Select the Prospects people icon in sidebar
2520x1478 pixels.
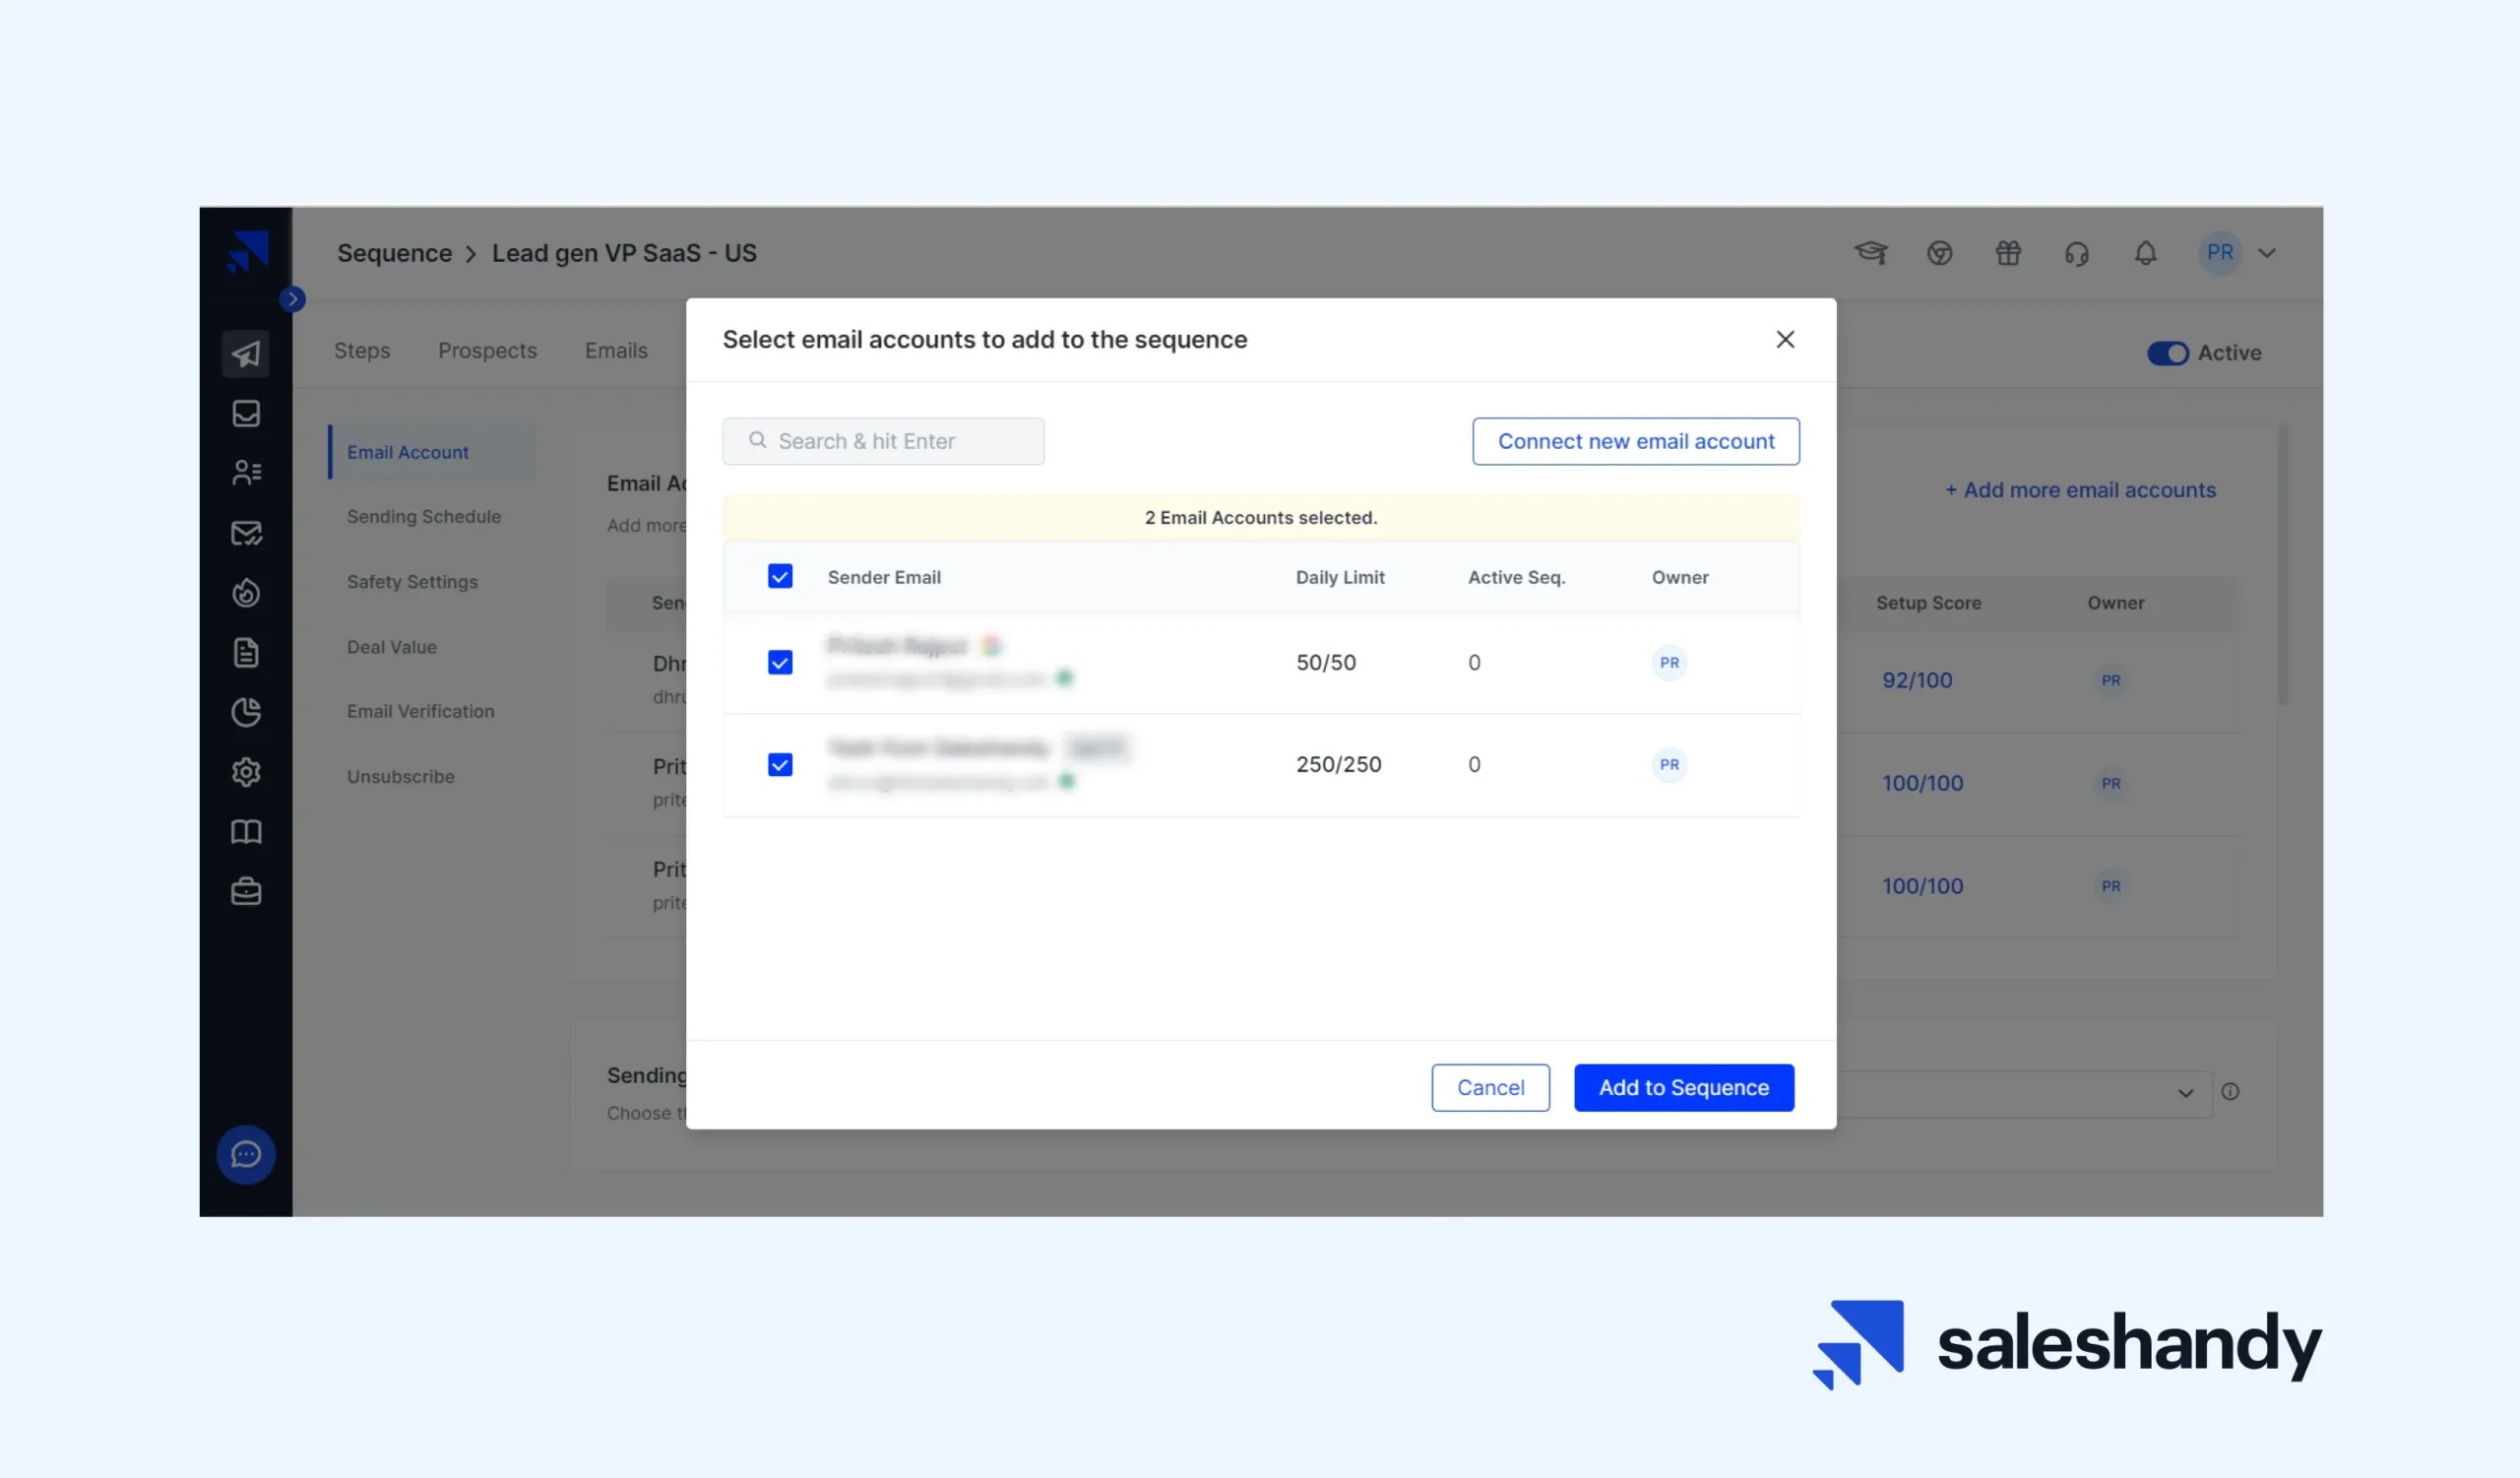point(246,472)
